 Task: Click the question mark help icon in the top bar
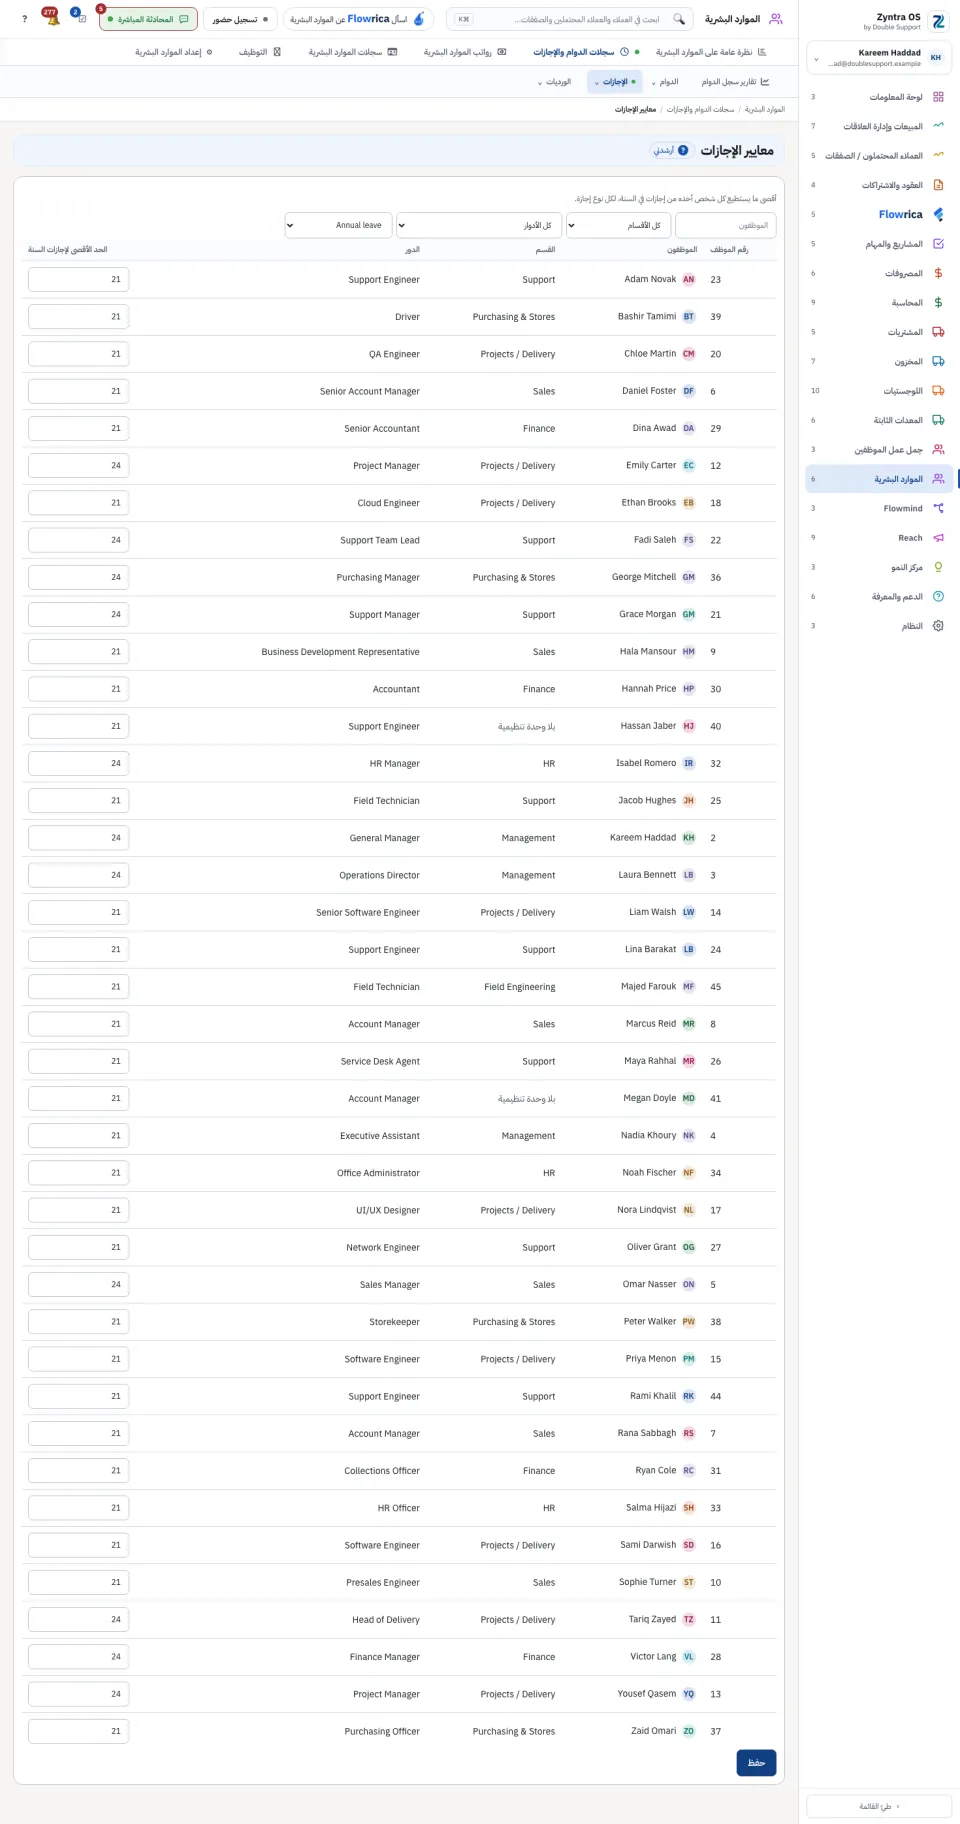(24, 19)
